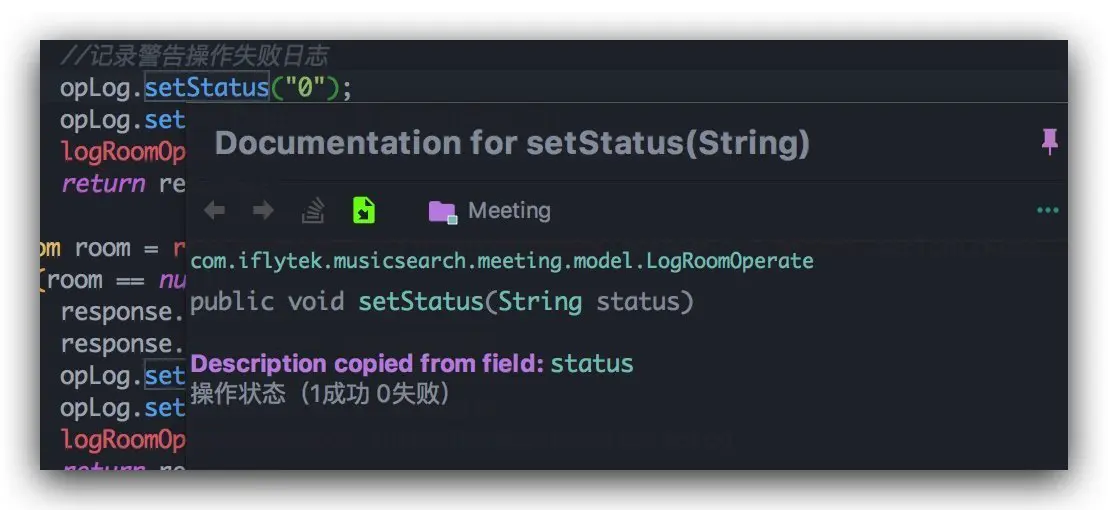Open the LogRoomOperate class path link
Image resolution: width=1108 pixels, height=510 pixels.
point(501,261)
